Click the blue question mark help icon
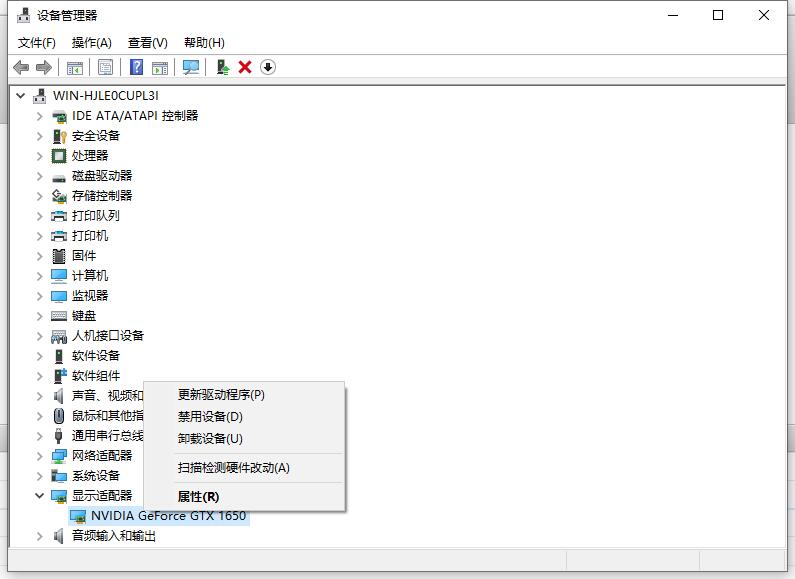This screenshot has height=579, width=795. tap(137, 67)
